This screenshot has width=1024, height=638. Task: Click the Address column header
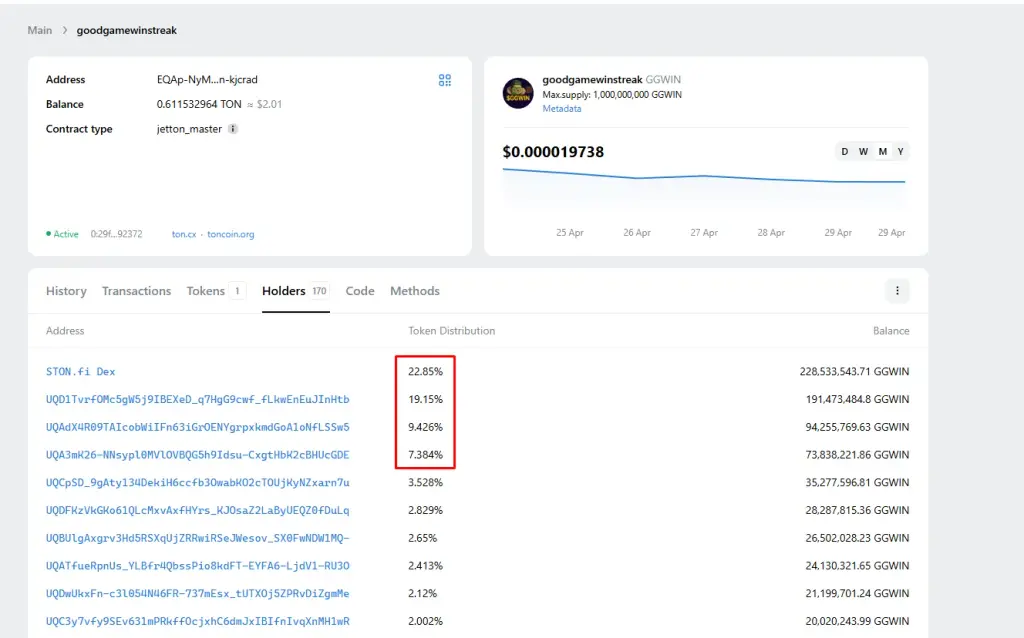pos(65,330)
